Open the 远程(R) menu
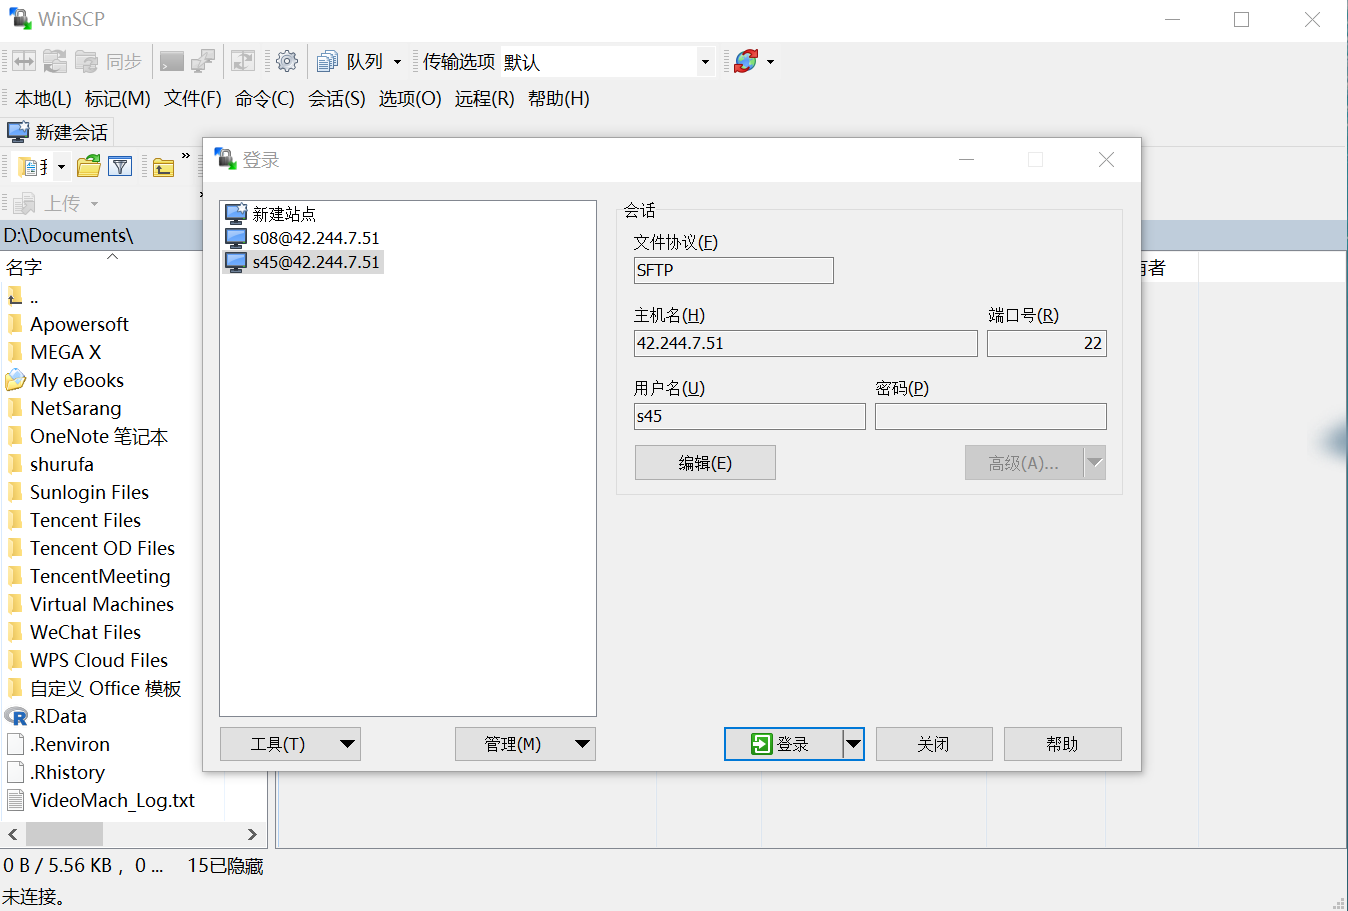Viewport: 1348px width, 911px height. (485, 98)
